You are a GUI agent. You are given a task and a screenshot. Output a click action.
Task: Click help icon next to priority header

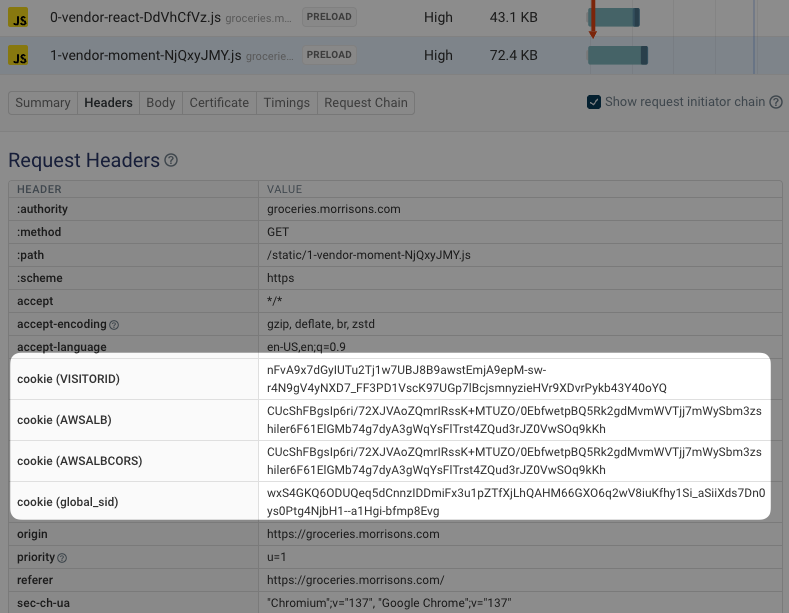coord(62,558)
